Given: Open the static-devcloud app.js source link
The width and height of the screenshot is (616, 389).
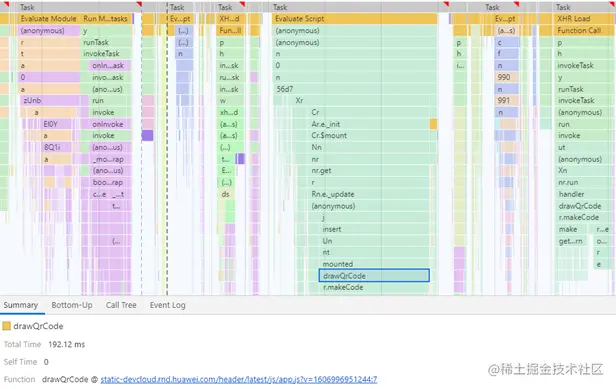Looking at the screenshot, I should coord(239,380).
